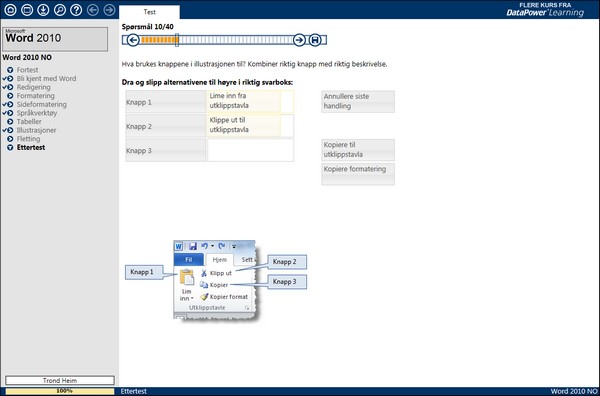Click the save icon beside question progress bar
600x396 pixels.
click(315, 40)
